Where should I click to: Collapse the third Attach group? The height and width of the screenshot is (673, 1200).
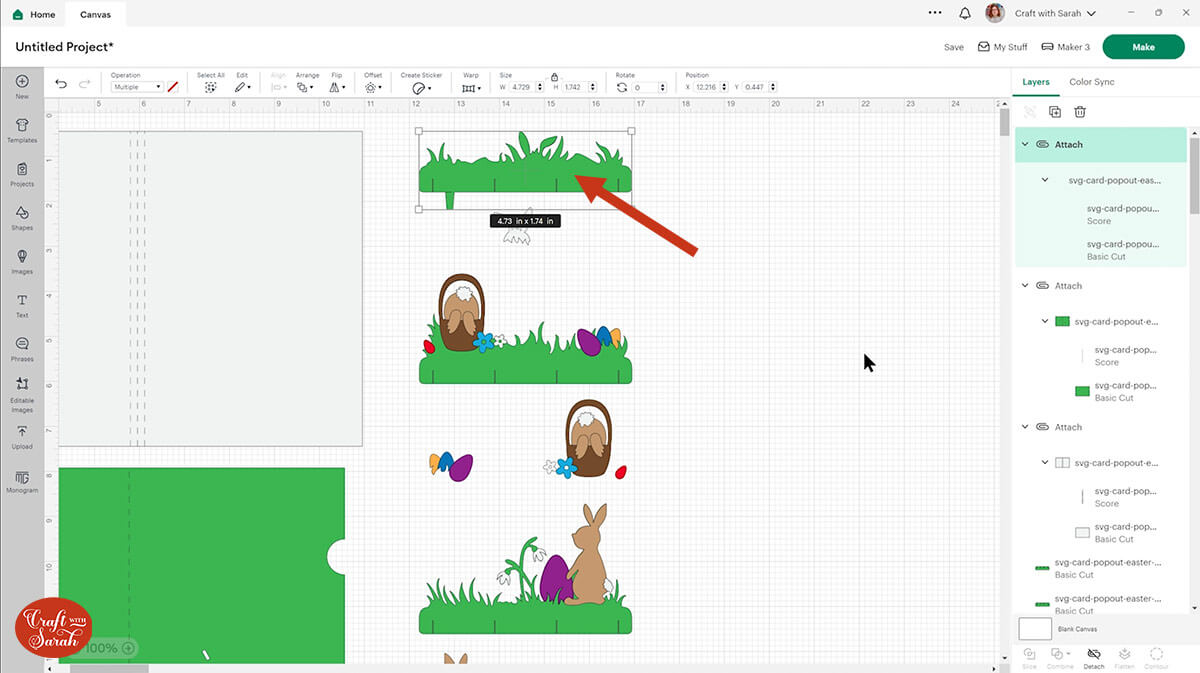point(1025,427)
